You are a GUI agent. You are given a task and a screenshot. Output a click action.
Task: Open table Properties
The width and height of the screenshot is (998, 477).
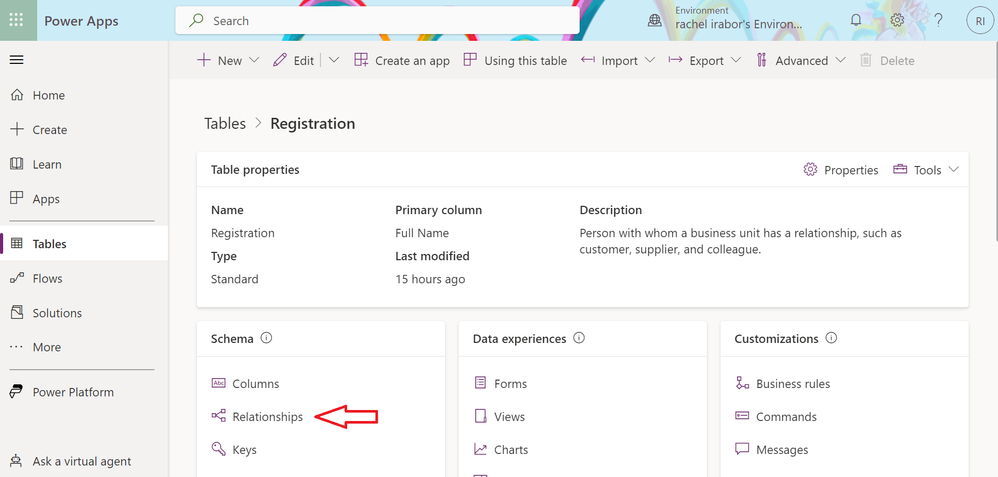click(841, 170)
